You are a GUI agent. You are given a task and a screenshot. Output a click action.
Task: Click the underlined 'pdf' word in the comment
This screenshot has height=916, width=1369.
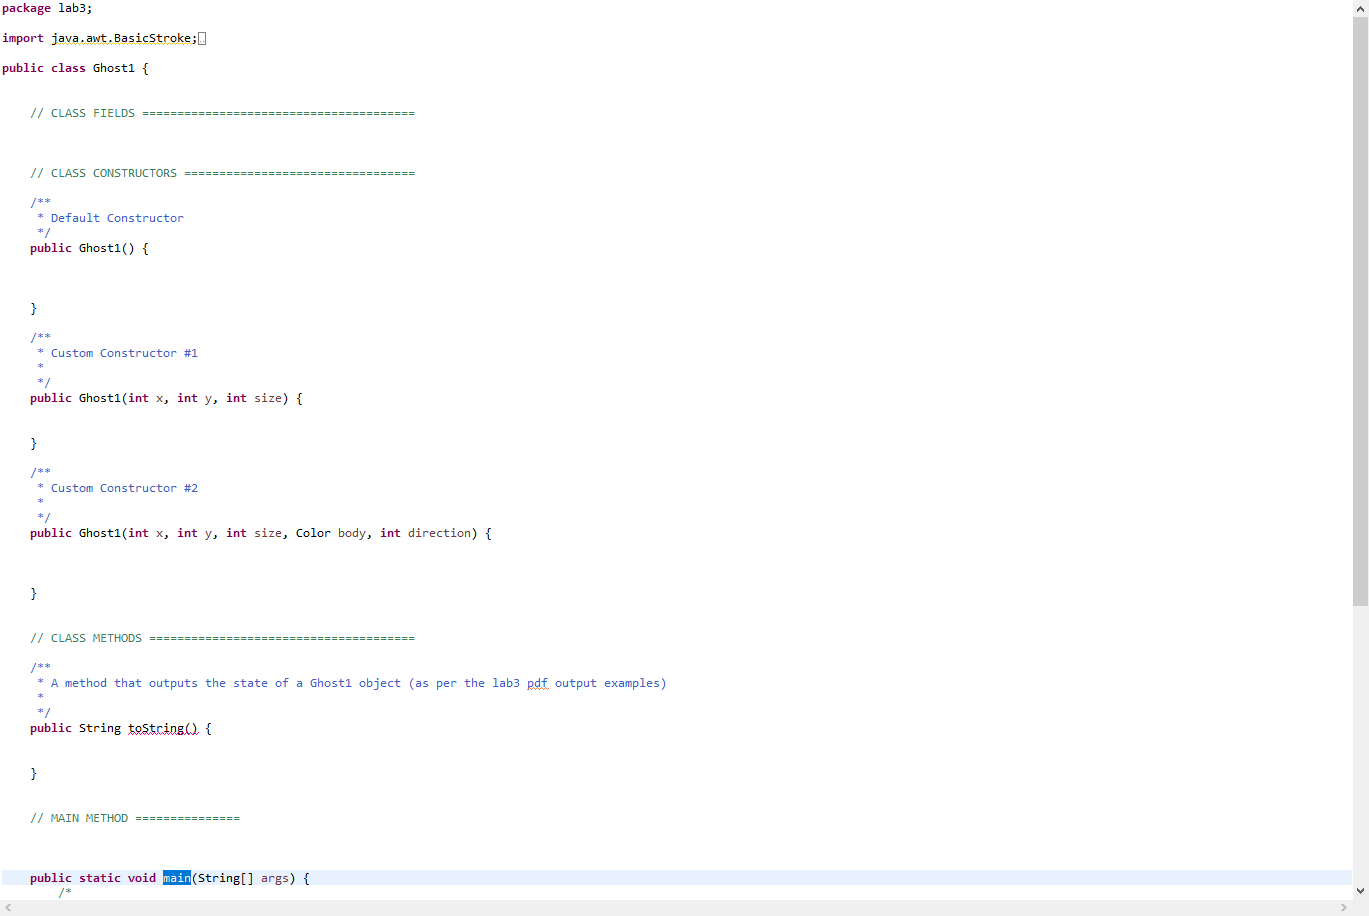pos(537,683)
